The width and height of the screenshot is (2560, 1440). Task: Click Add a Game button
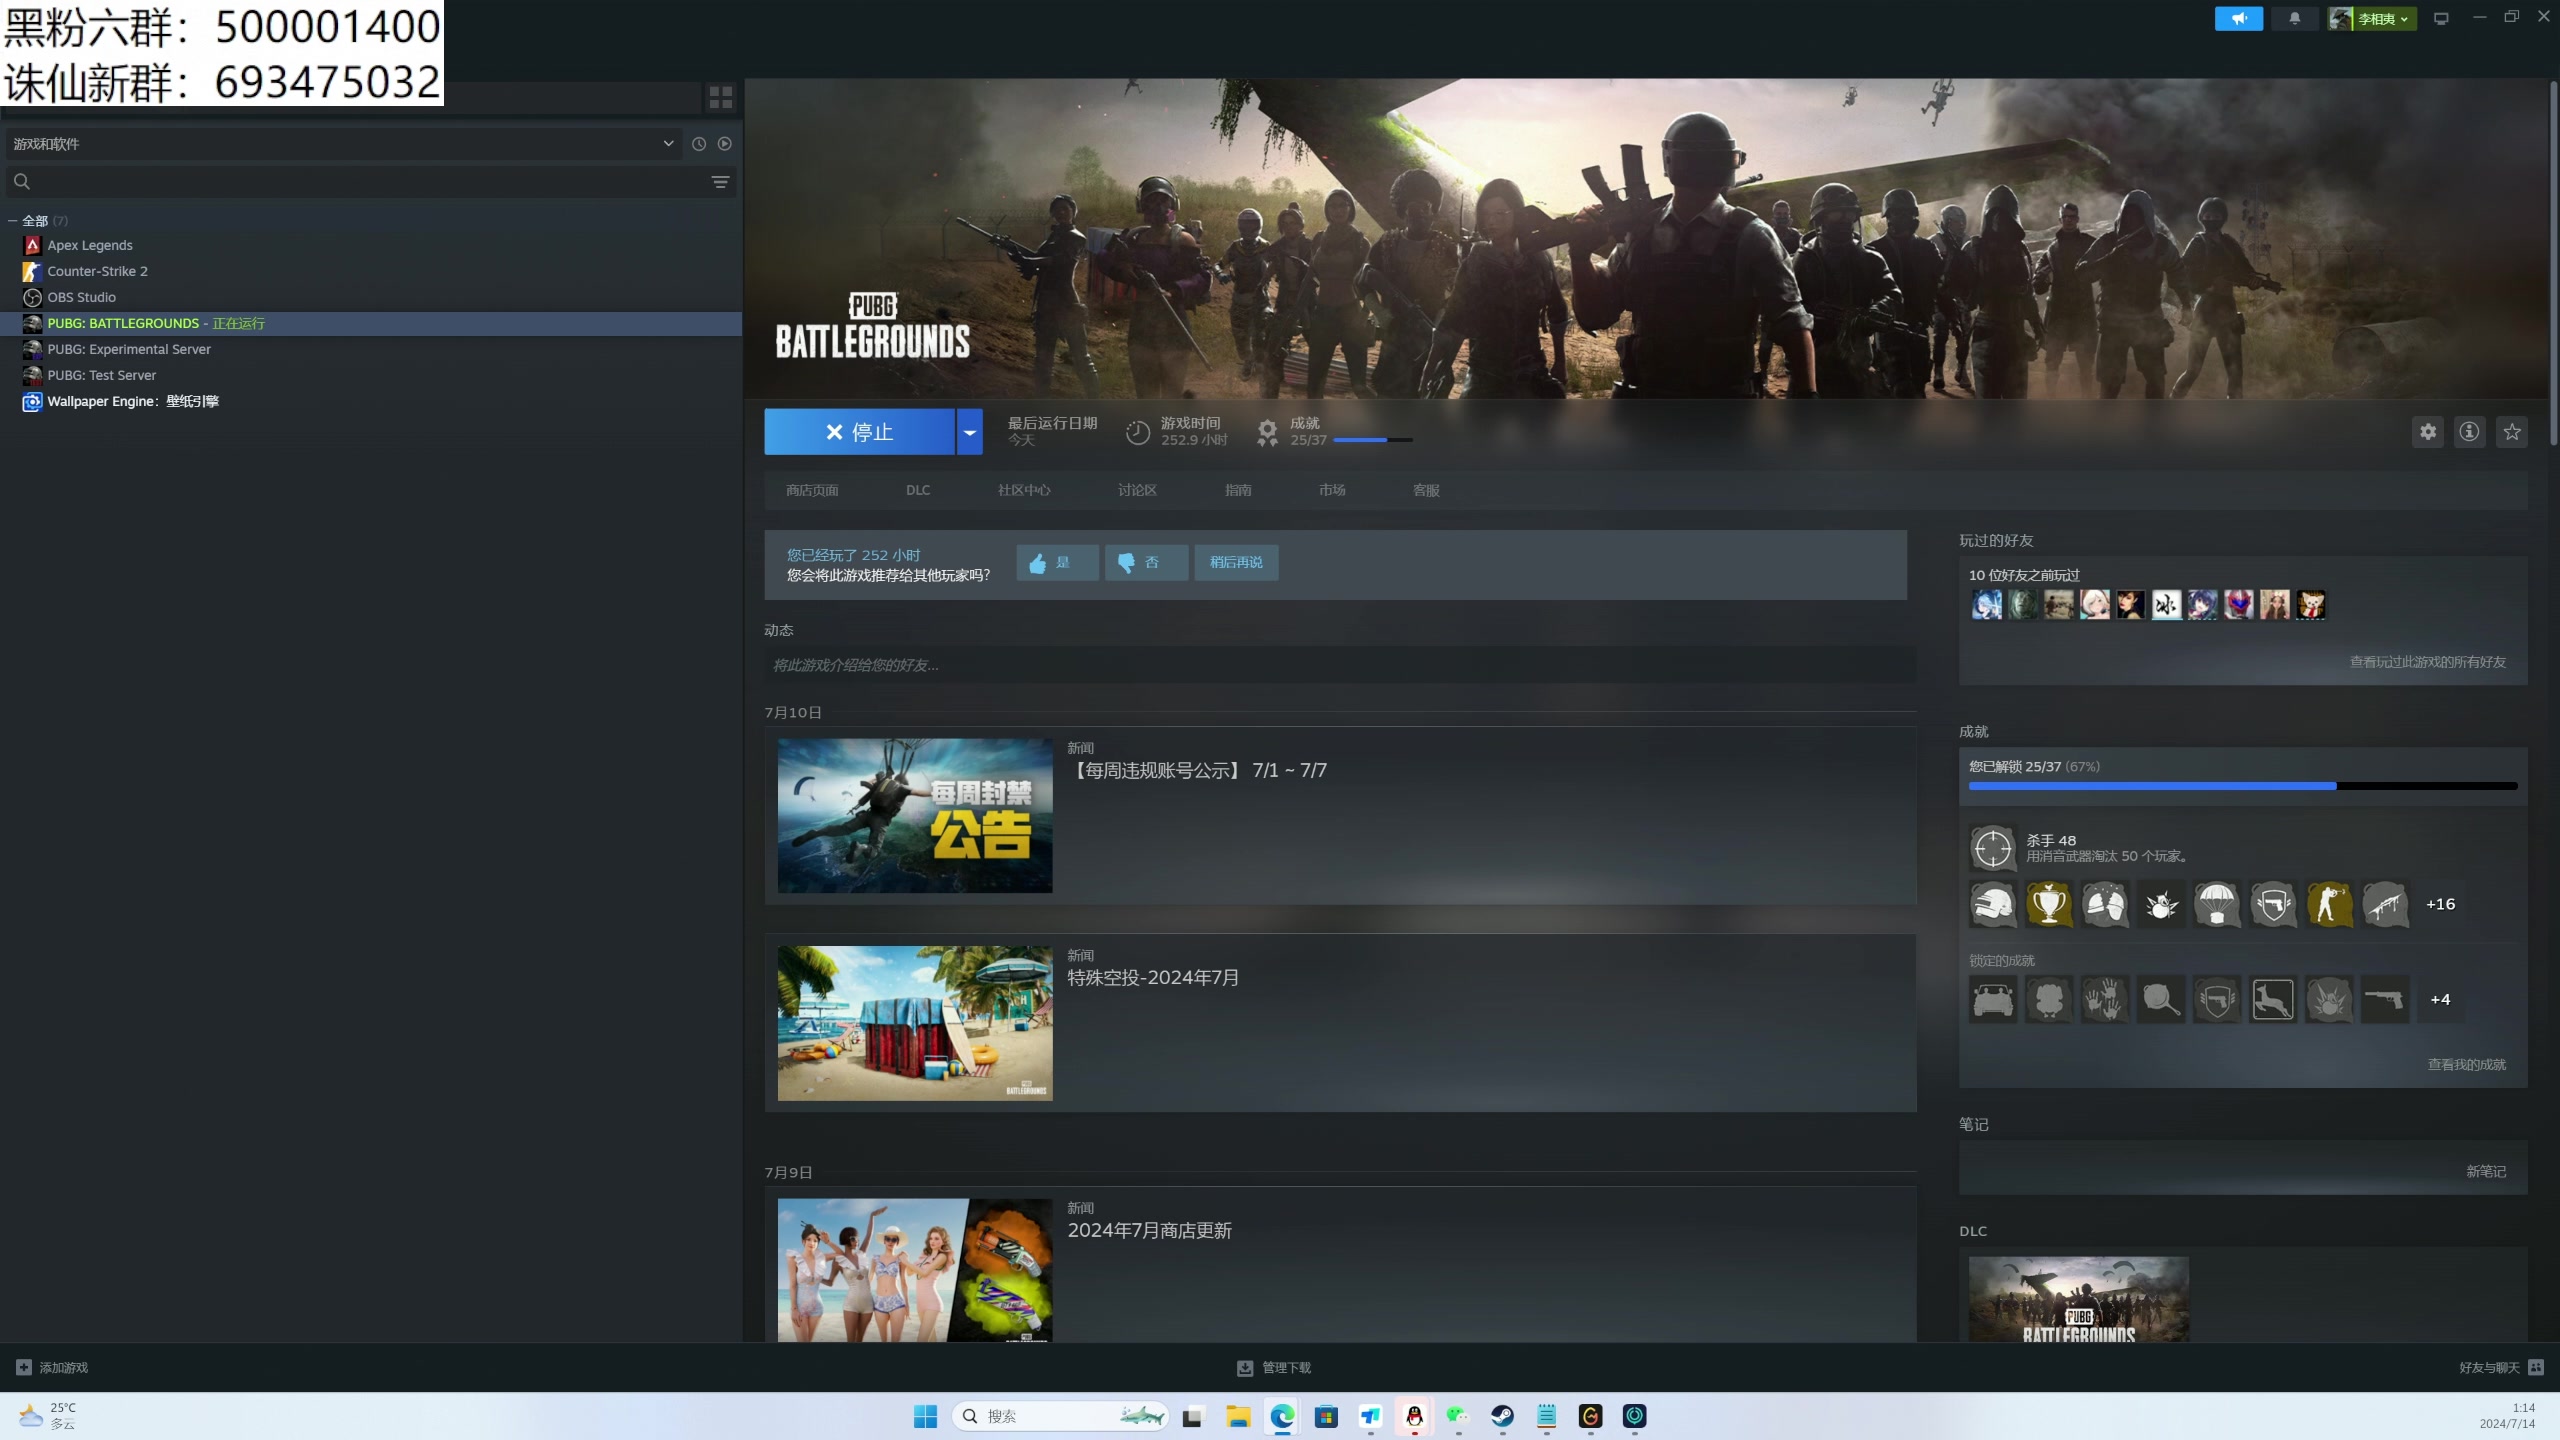coord(52,1368)
